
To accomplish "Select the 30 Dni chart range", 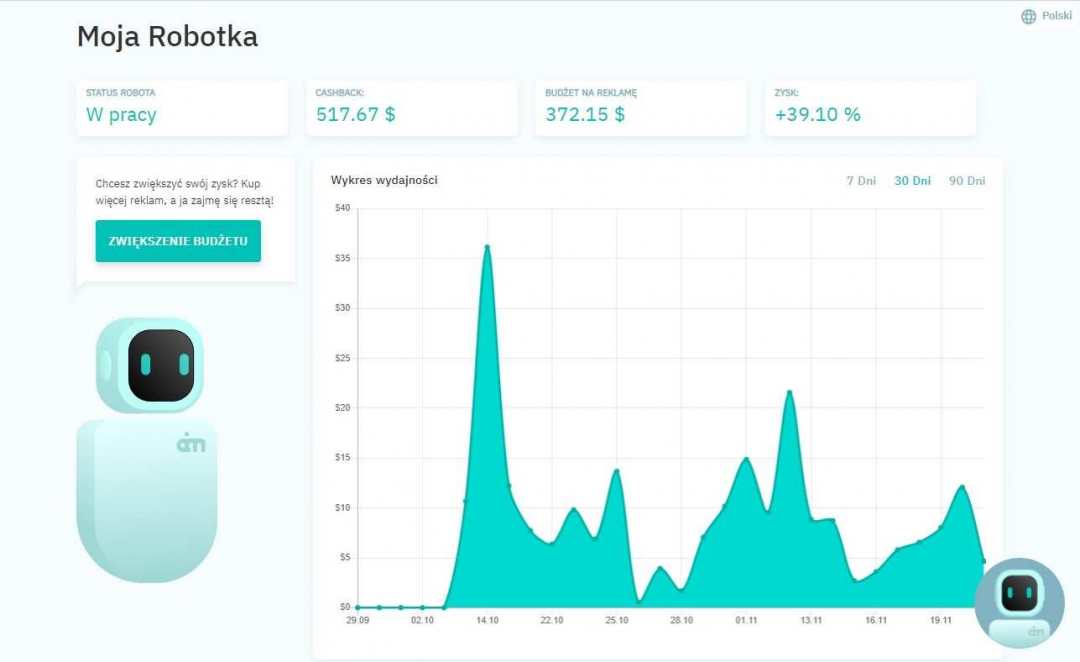I will click(x=911, y=181).
